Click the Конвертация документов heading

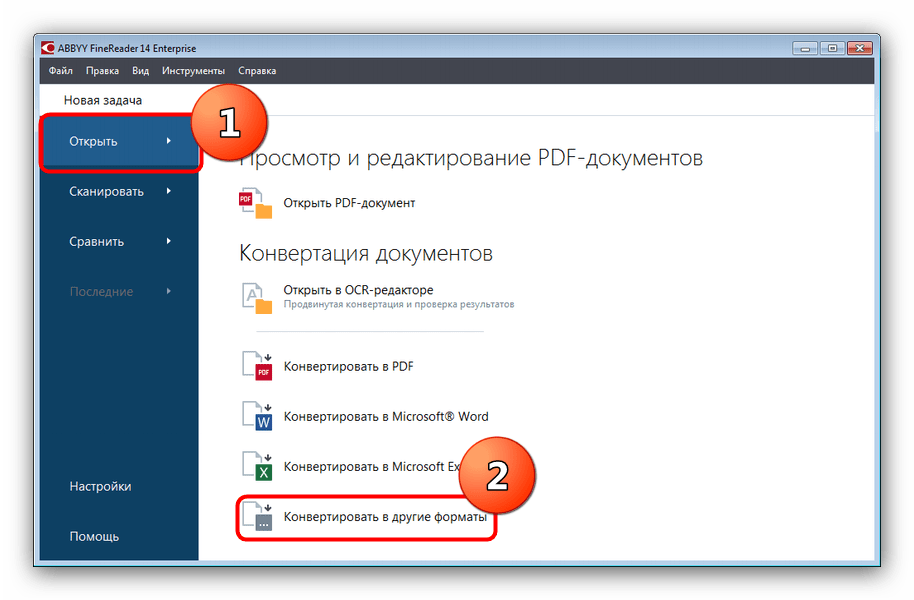click(365, 253)
